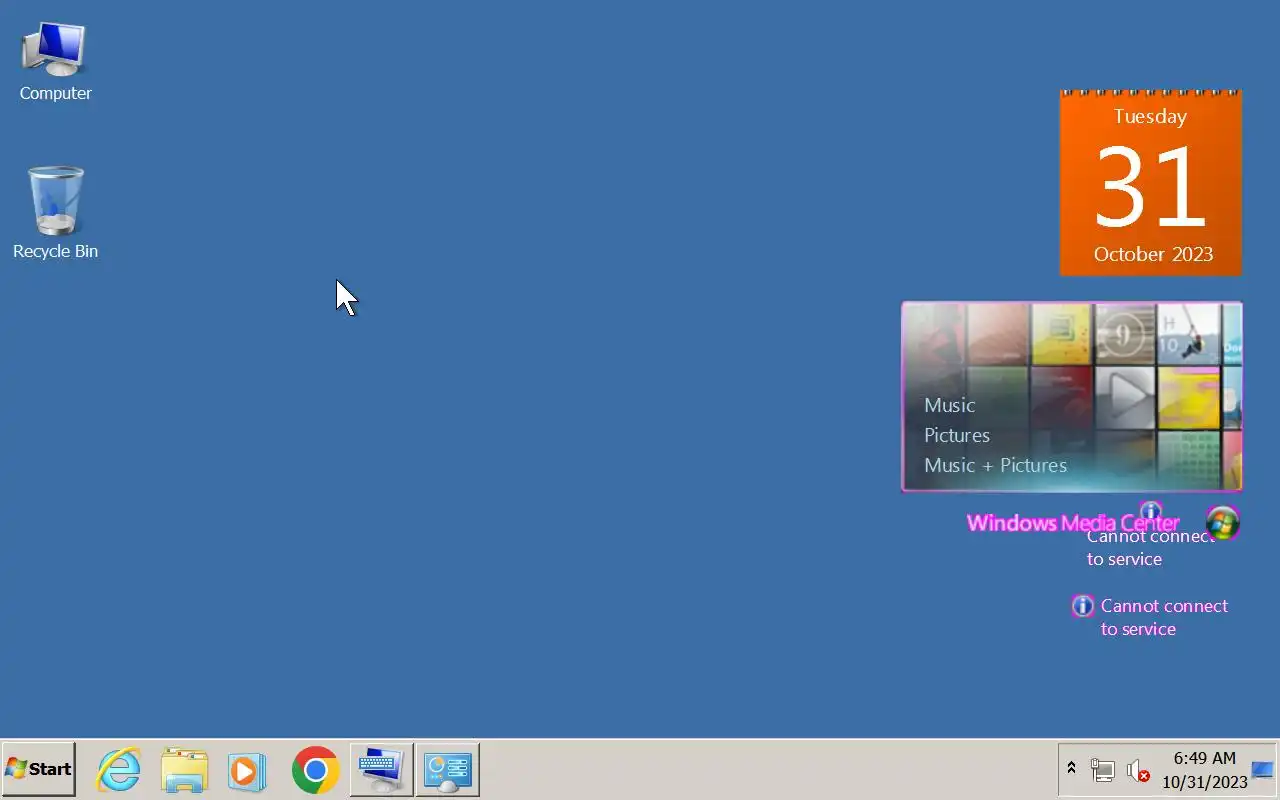Select the Recycle Bin desktop icon
The image size is (1280, 800).
tap(55, 213)
